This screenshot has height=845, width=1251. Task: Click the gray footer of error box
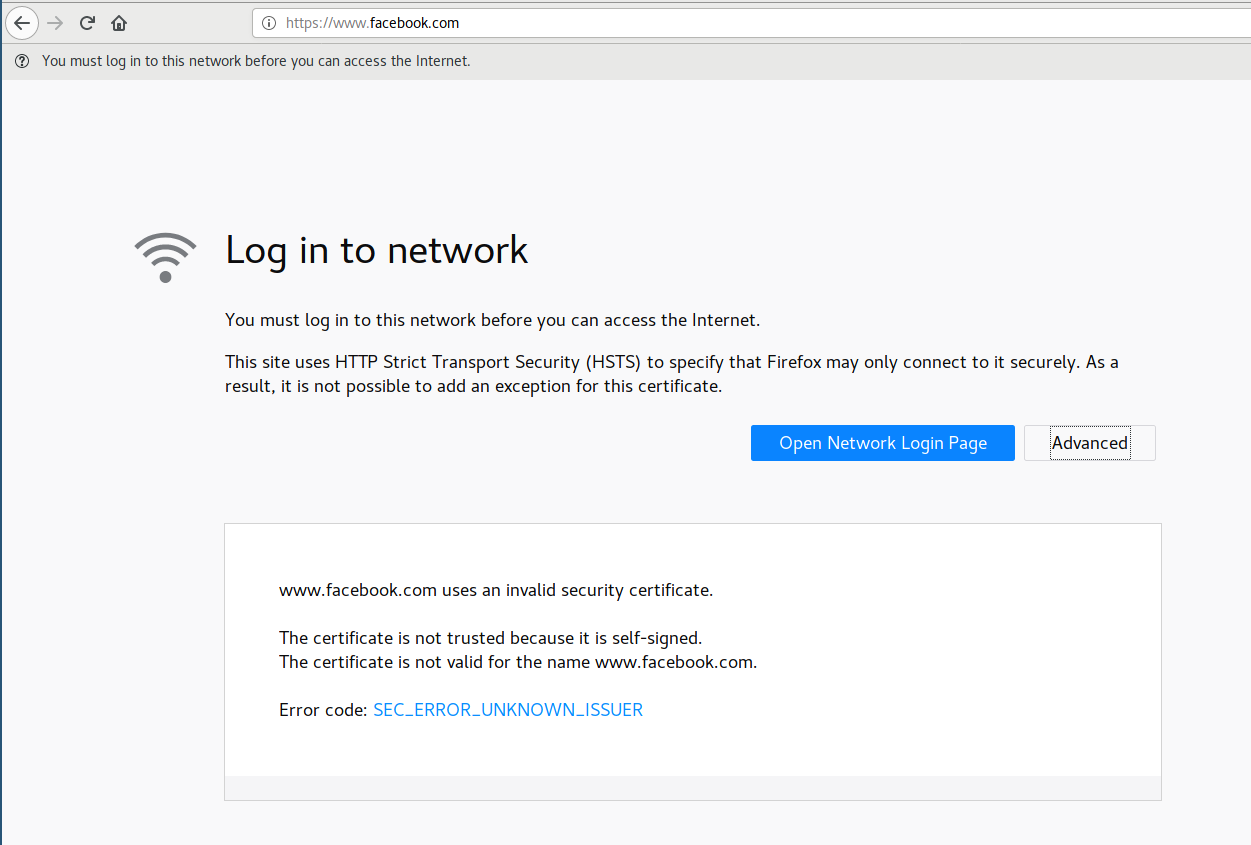(x=692, y=788)
